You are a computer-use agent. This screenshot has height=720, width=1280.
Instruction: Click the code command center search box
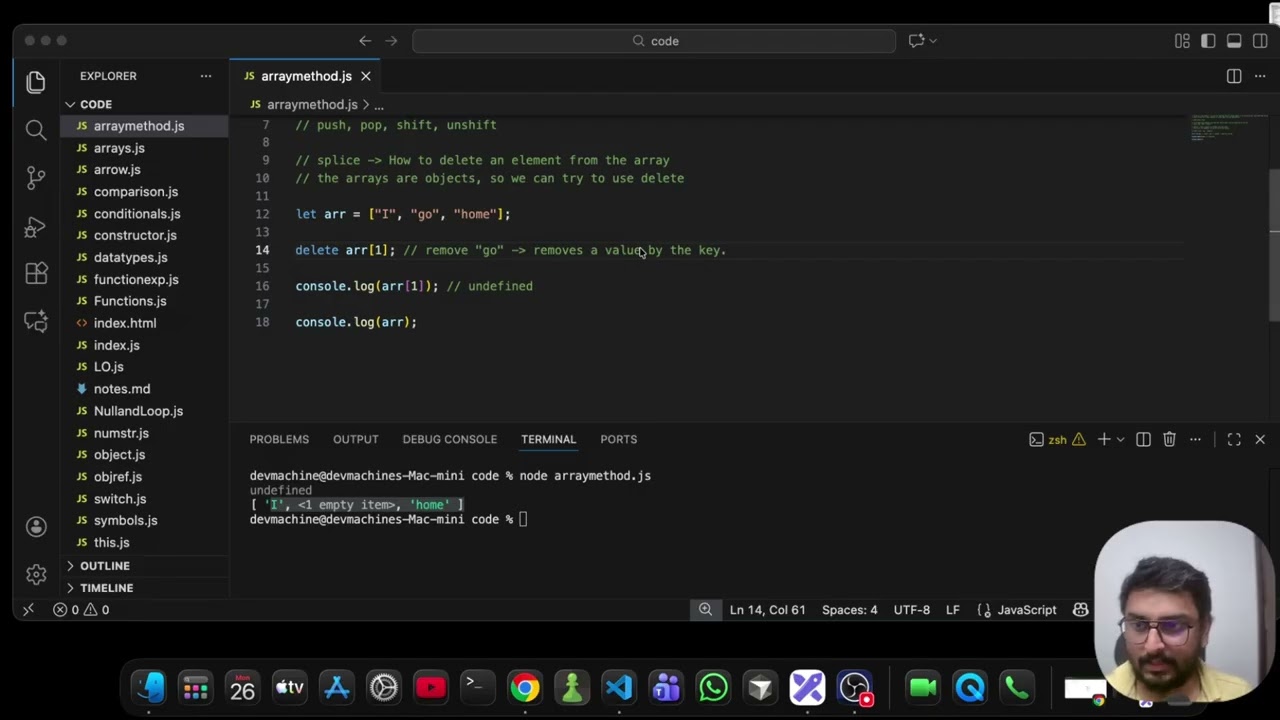click(x=654, y=41)
